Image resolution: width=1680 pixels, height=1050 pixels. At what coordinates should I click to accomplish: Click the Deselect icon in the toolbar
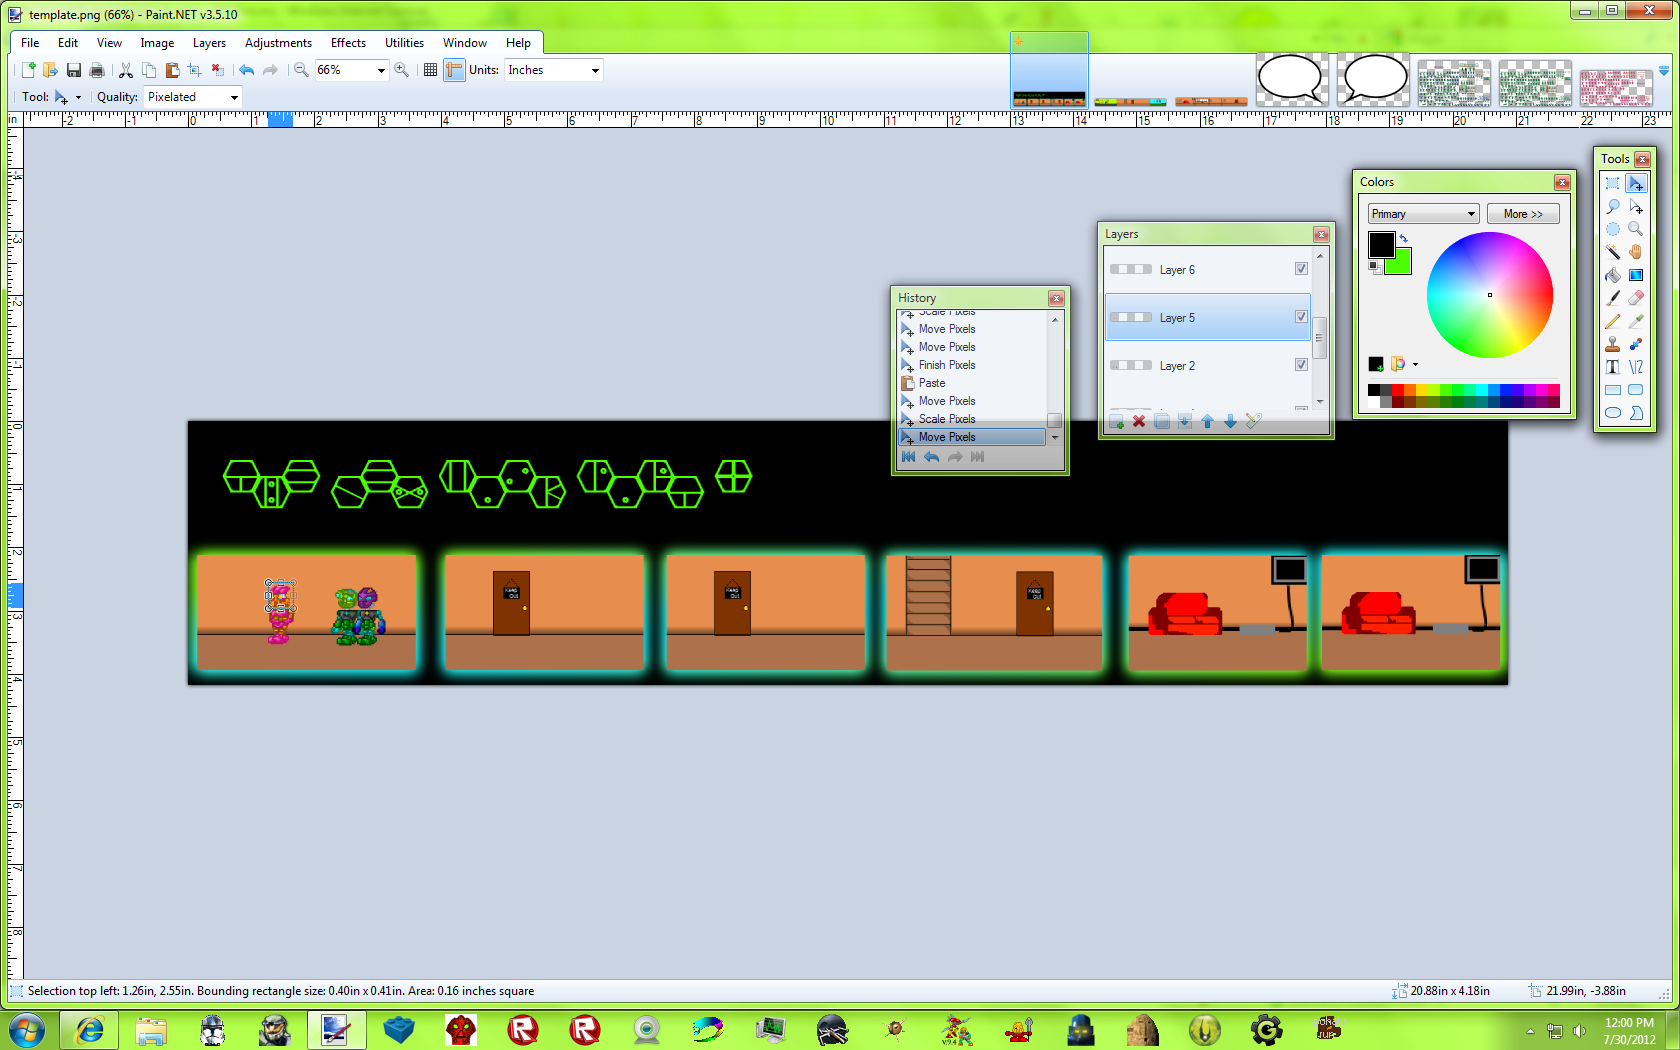(218, 70)
